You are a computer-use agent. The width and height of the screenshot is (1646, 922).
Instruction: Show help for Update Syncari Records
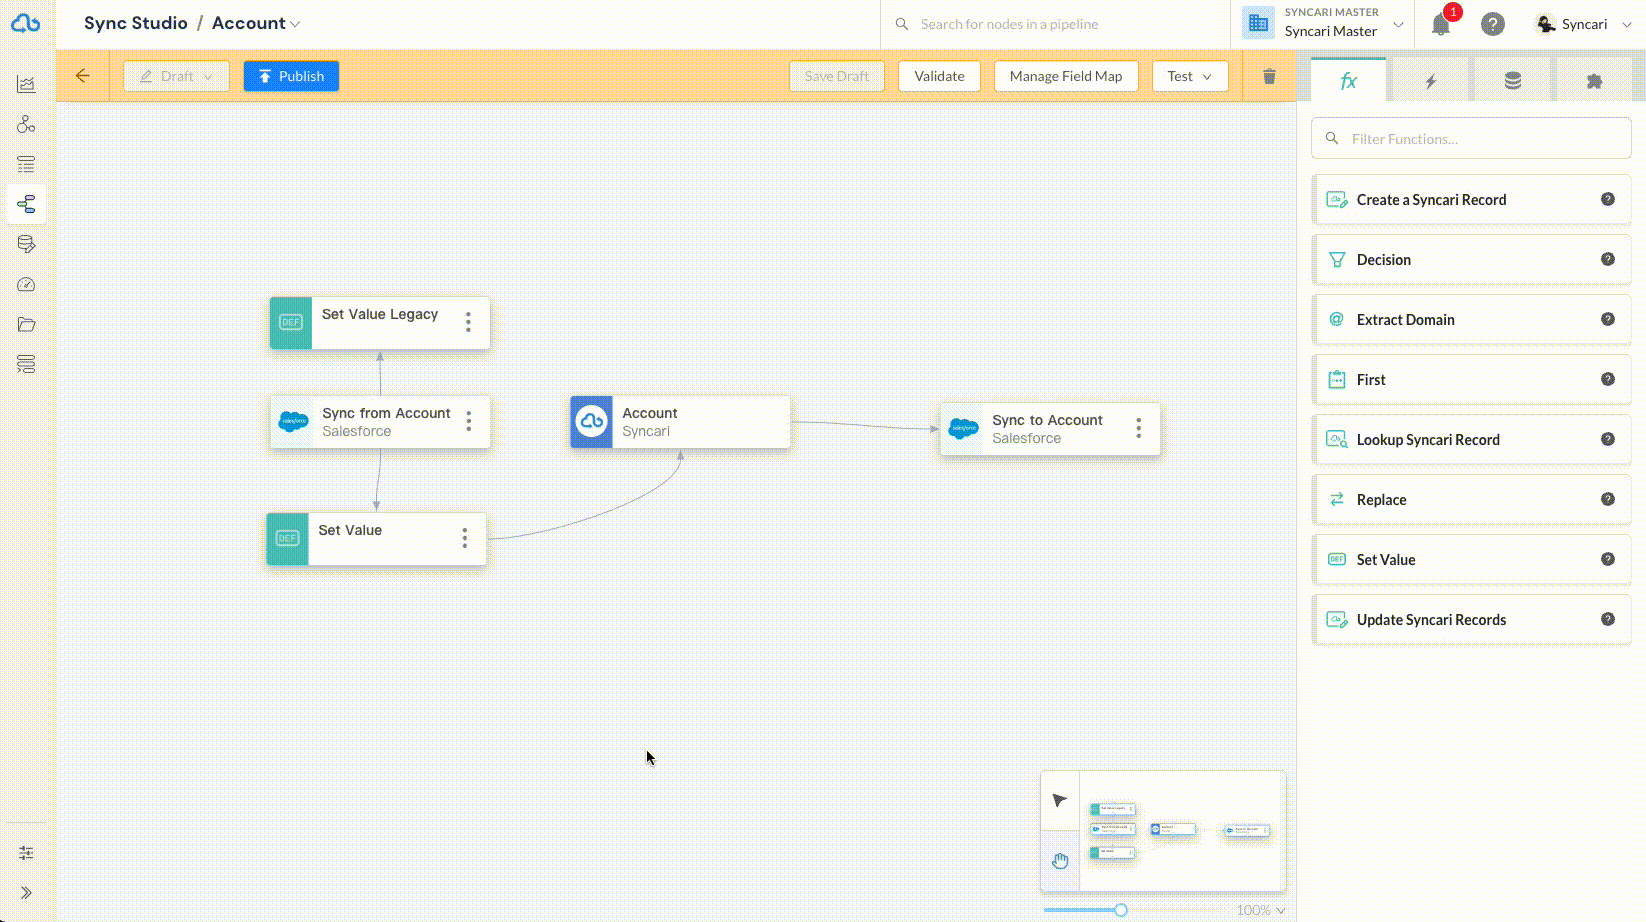tap(1608, 619)
